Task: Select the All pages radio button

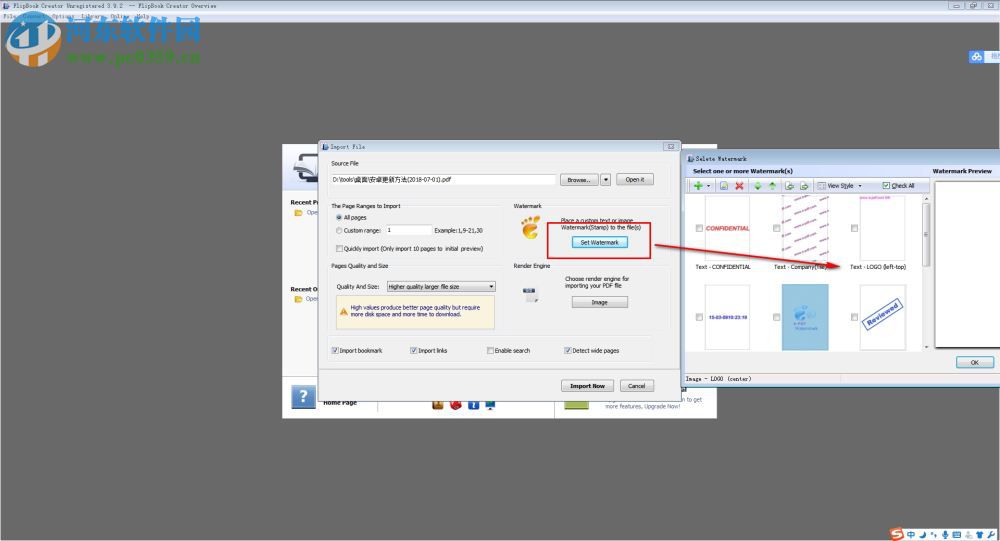Action: click(339, 218)
